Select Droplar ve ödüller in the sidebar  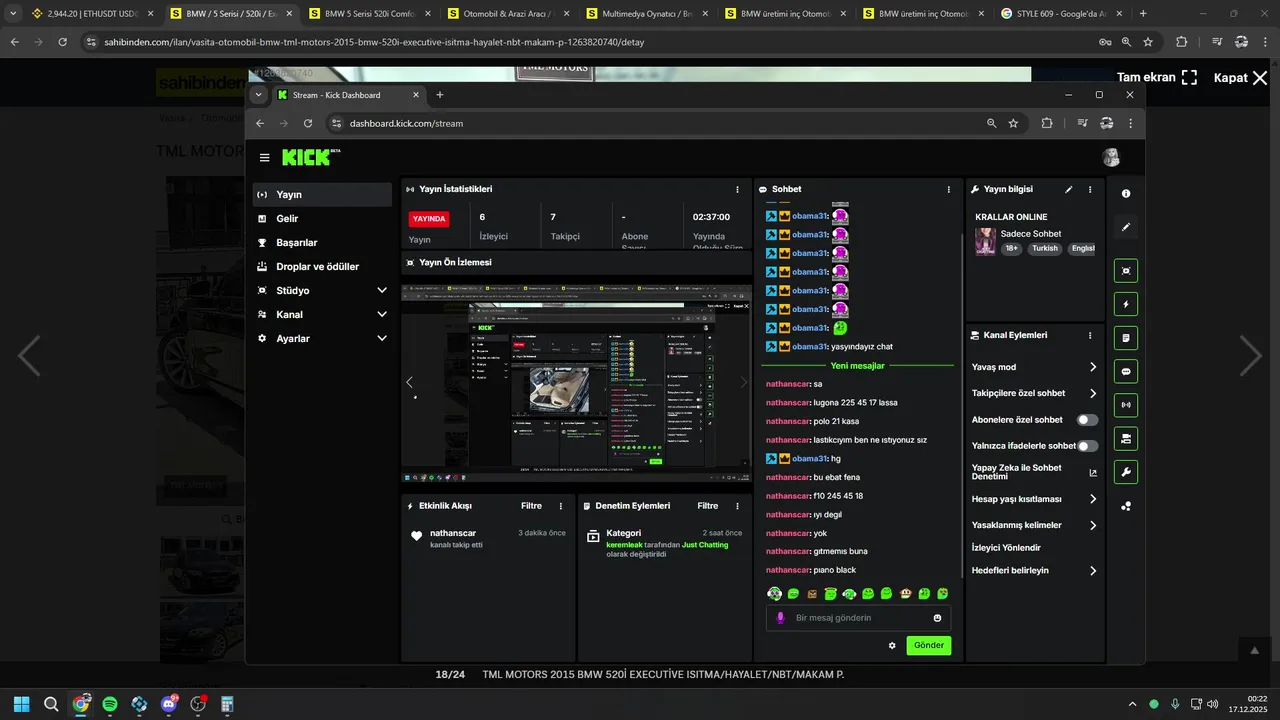pyautogui.click(x=321, y=266)
